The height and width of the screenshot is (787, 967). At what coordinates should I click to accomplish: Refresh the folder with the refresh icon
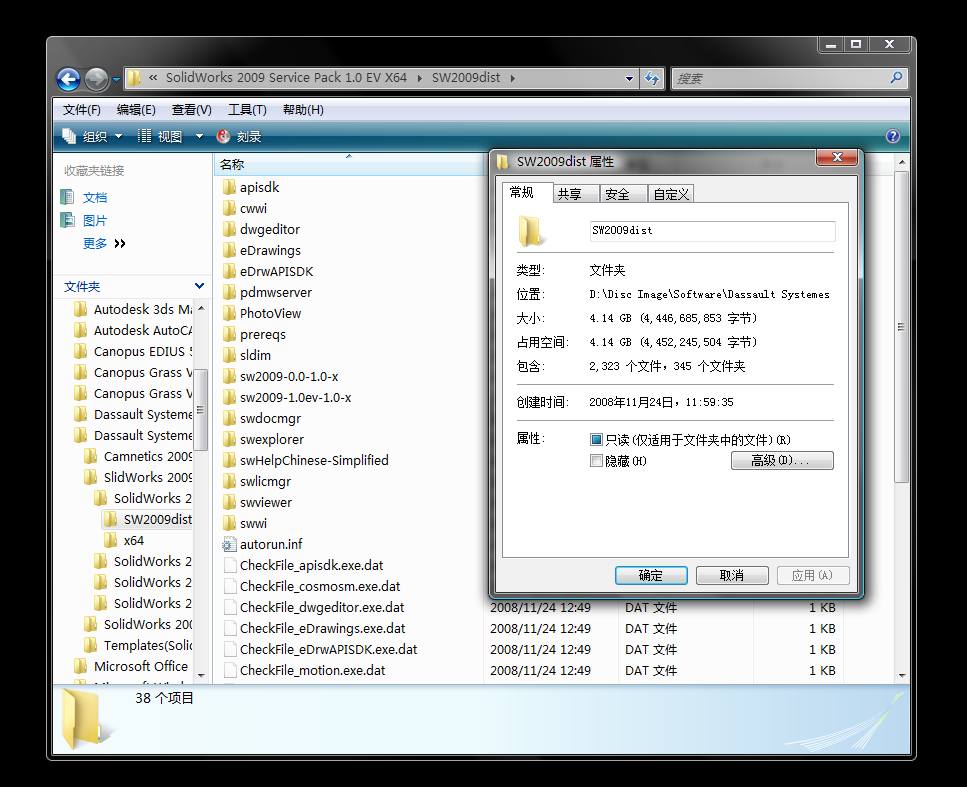point(652,78)
